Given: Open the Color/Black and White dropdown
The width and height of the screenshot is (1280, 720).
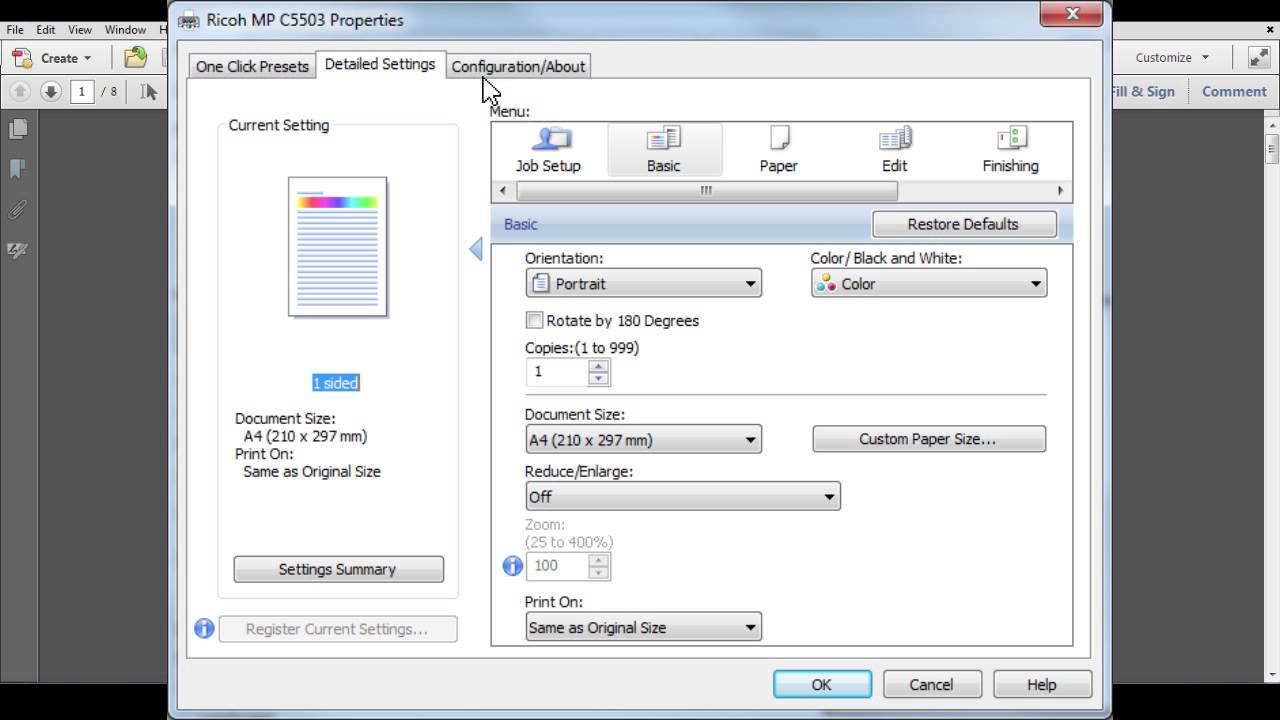Looking at the screenshot, I should click(929, 283).
